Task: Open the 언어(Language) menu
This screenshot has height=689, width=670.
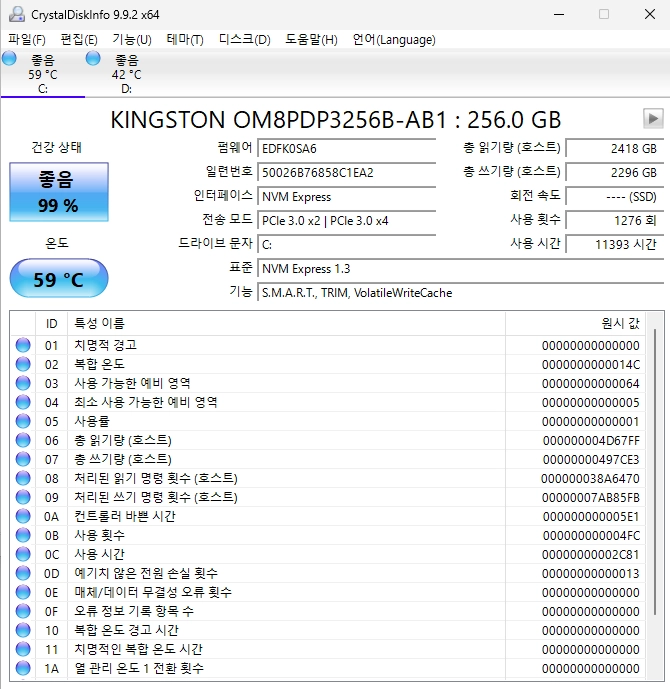Action: coord(394,40)
